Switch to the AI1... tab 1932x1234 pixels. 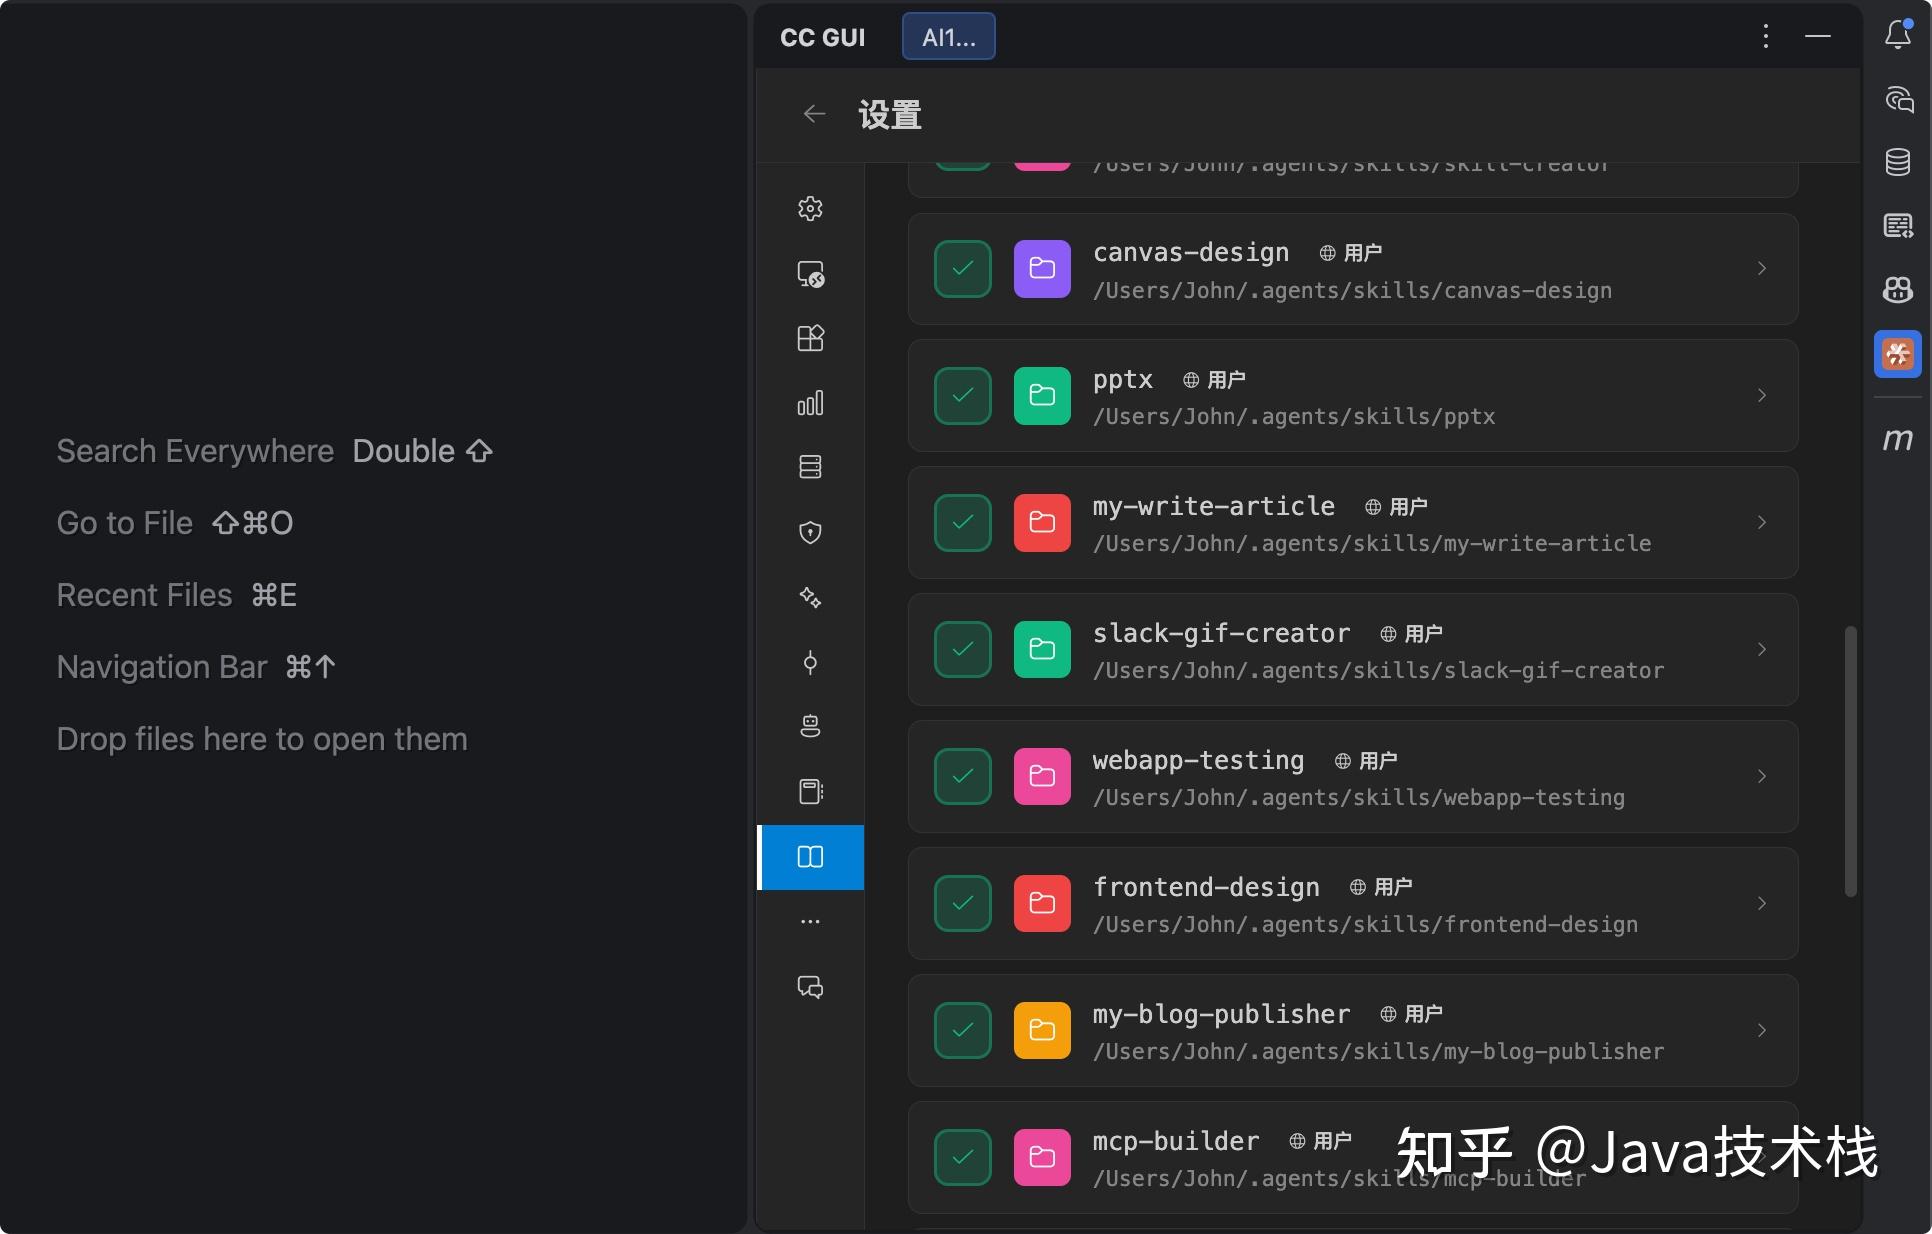point(948,37)
